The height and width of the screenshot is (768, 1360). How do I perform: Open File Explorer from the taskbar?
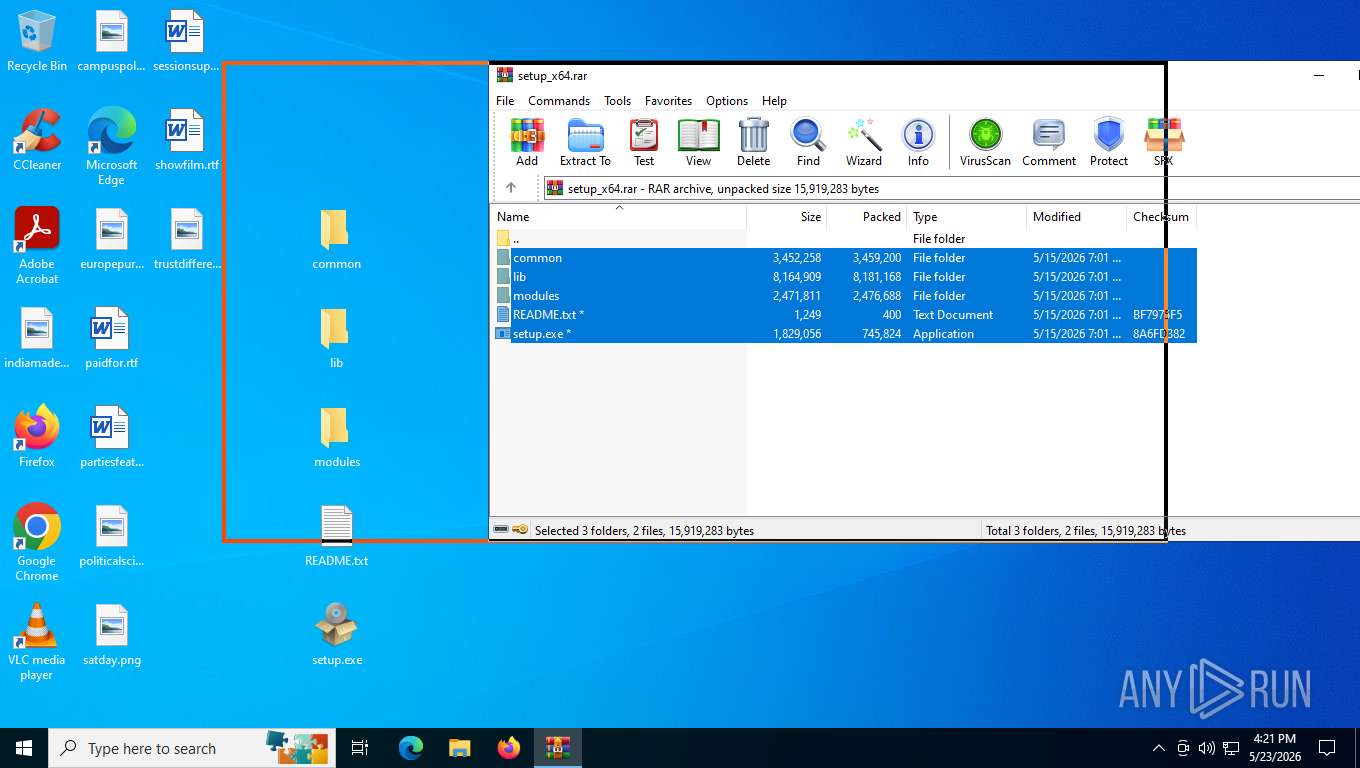tap(460, 748)
